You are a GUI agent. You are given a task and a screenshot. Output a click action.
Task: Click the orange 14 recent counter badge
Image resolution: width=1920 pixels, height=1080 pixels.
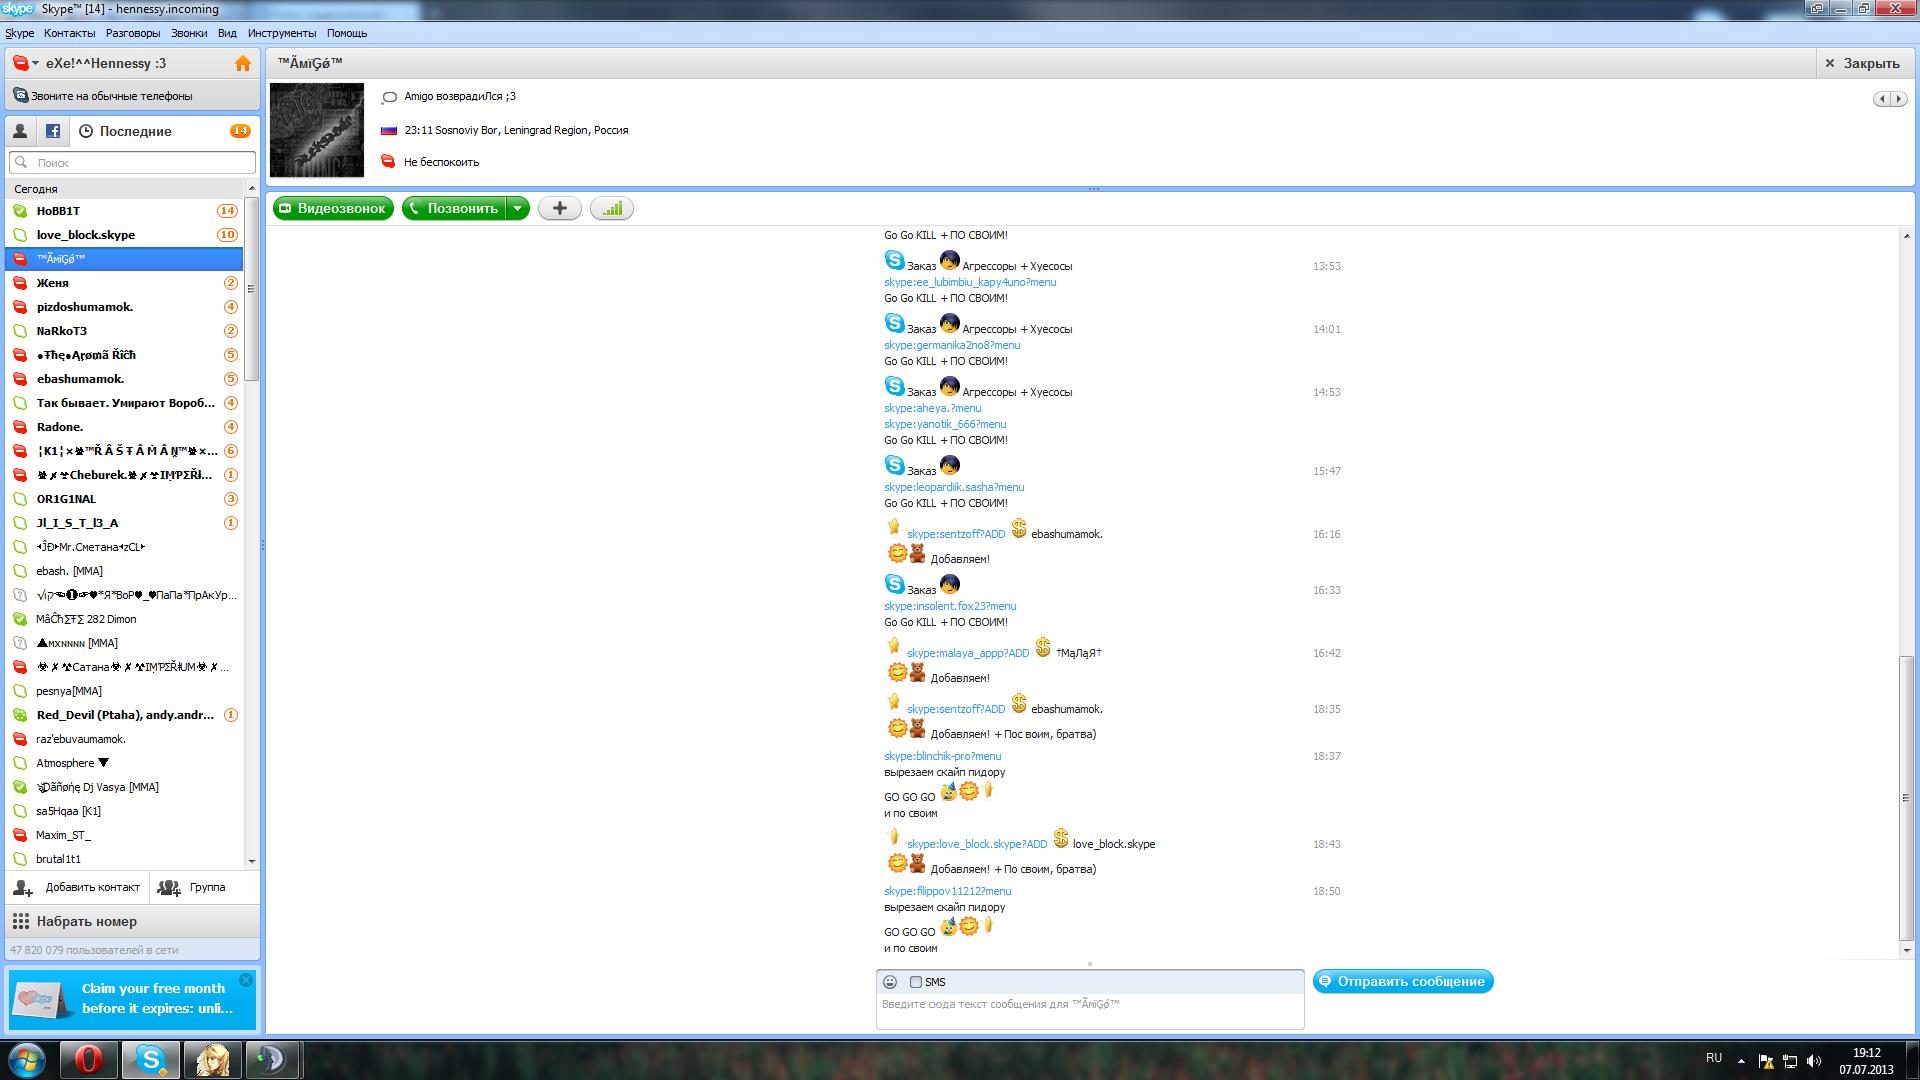click(240, 131)
